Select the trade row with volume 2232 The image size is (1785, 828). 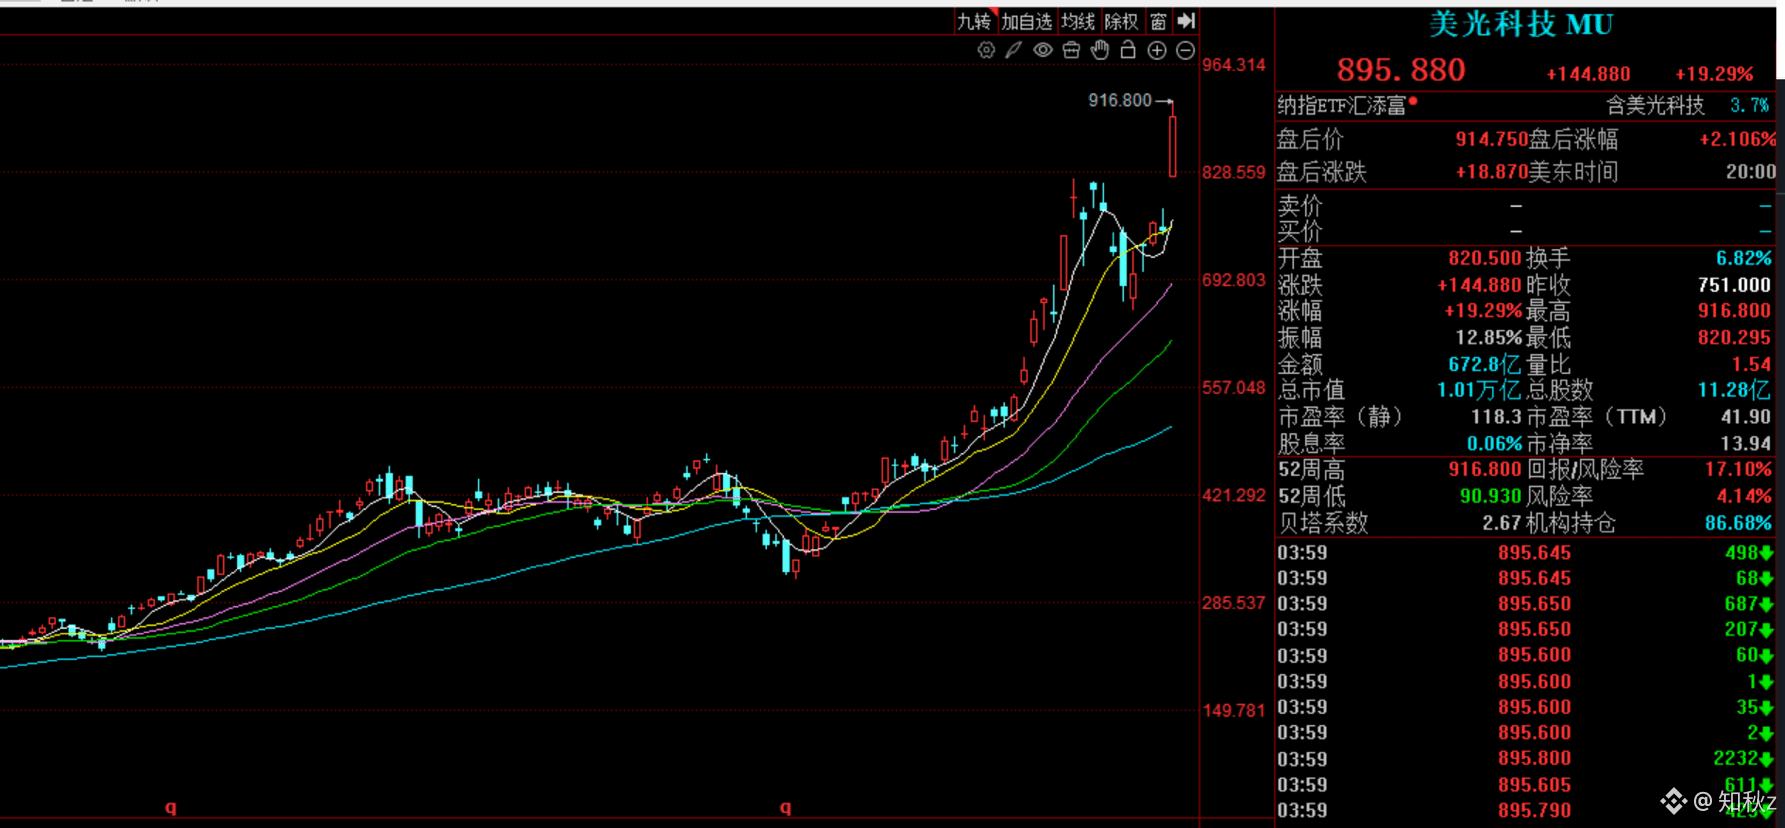coord(1525,759)
